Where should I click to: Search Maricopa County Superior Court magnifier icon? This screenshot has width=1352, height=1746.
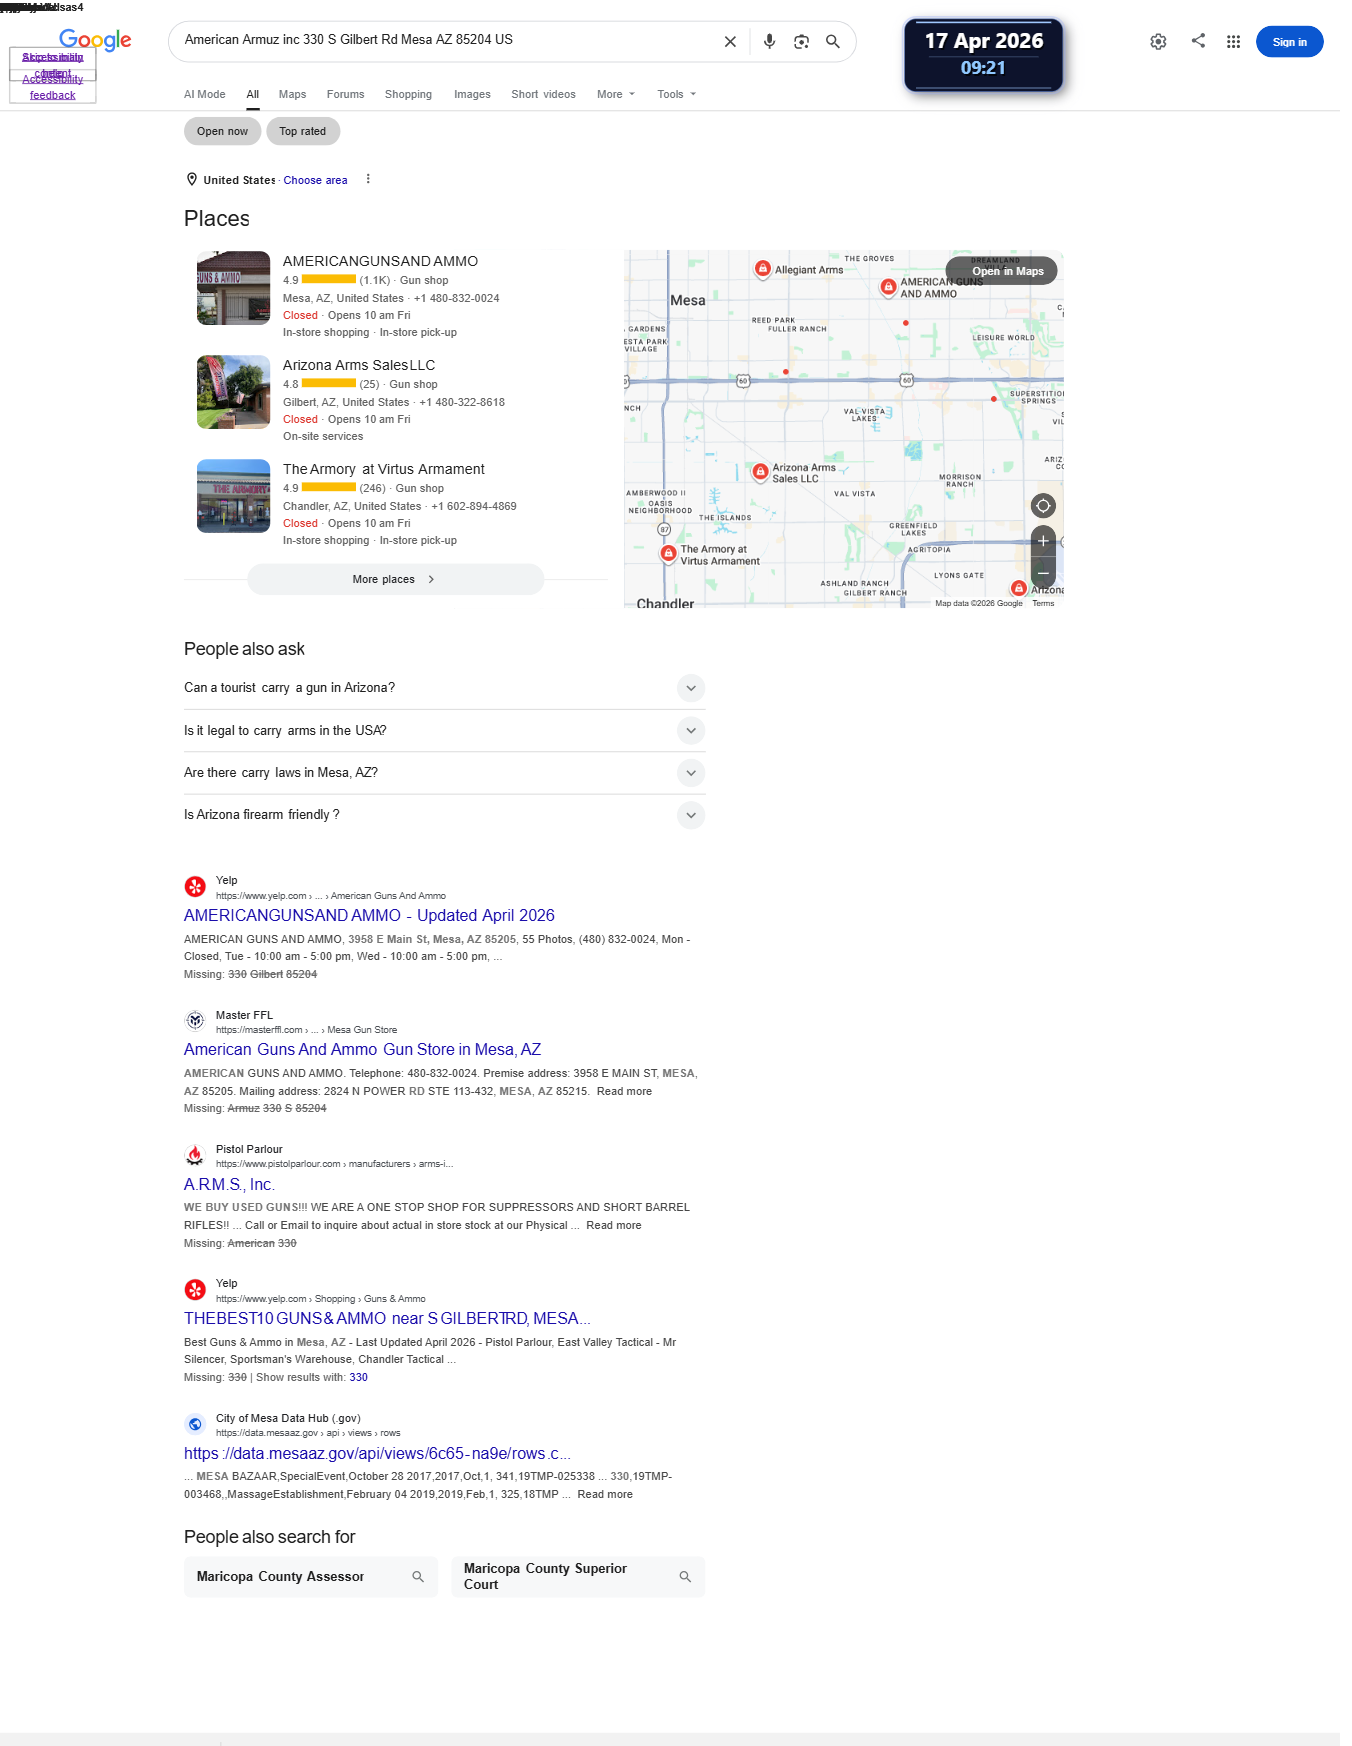coord(685,1577)
